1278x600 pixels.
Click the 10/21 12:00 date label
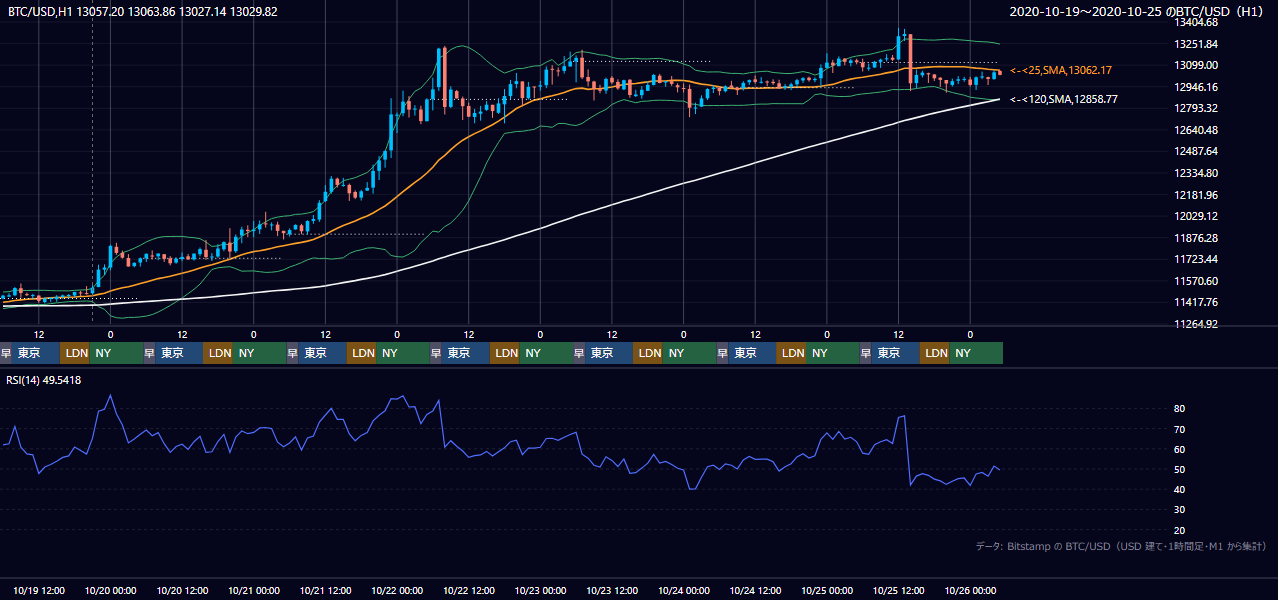pos(326,591)
